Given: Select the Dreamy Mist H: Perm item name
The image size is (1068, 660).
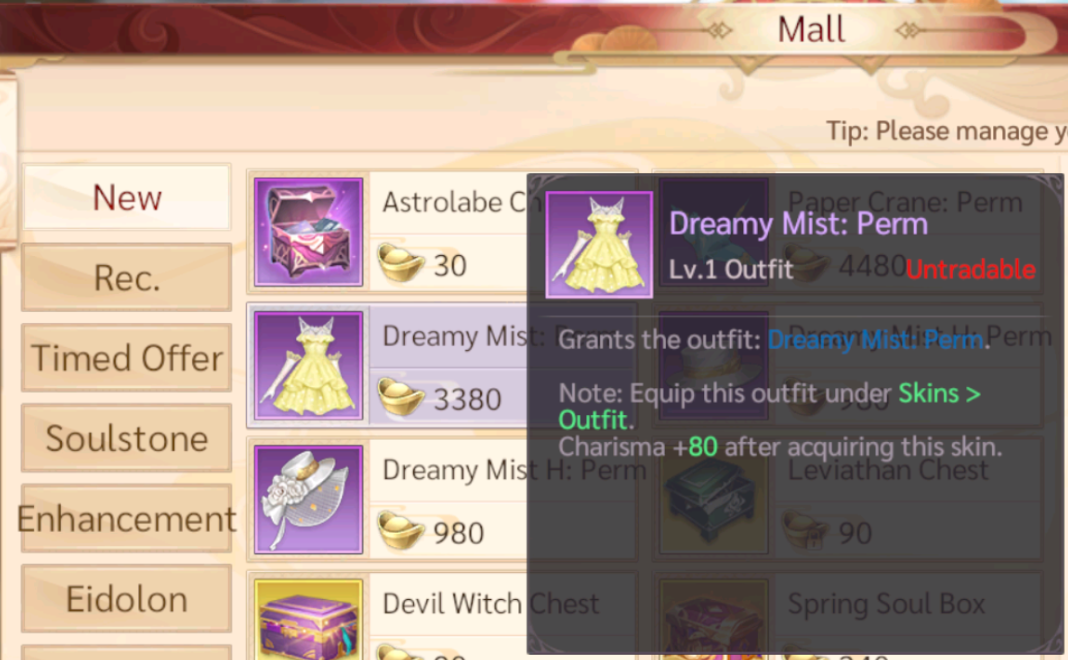Looking at the screenshot, I should 514,470.
